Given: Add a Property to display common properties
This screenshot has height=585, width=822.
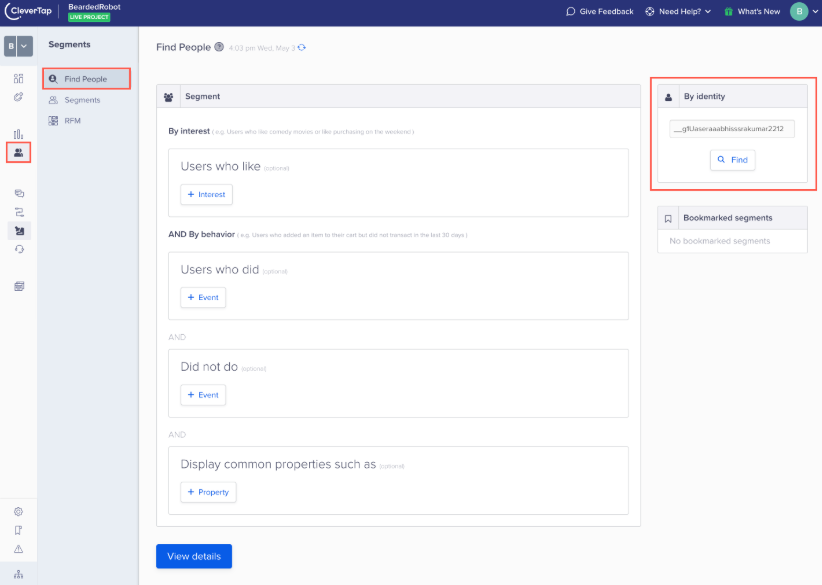Looking at the screenshot, I should [x=208, y=492].
